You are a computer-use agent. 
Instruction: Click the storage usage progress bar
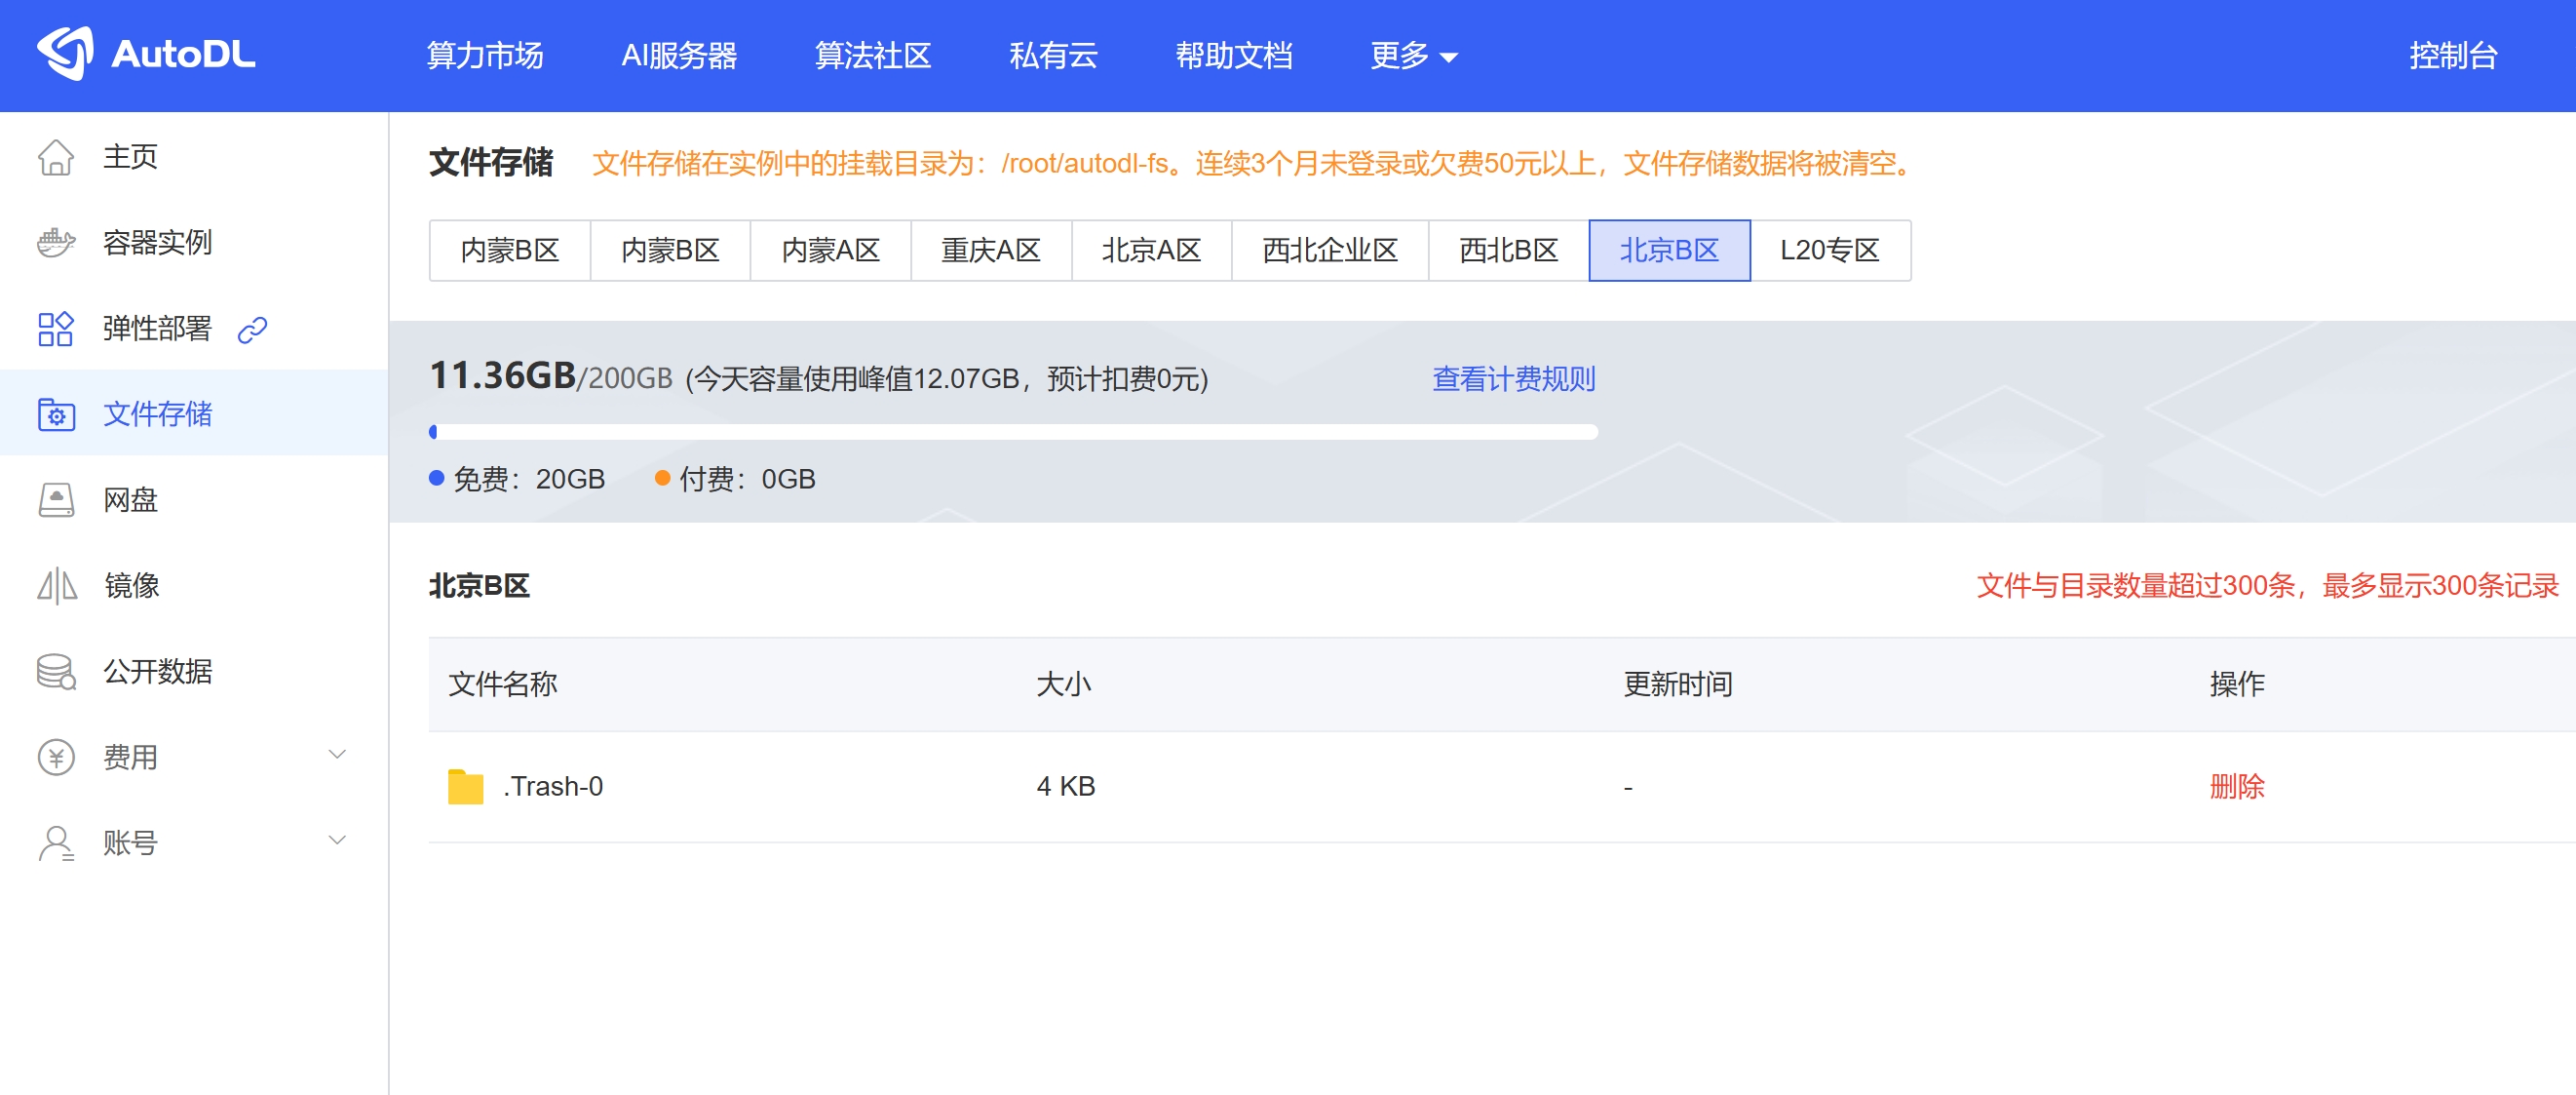point(1014,432)
